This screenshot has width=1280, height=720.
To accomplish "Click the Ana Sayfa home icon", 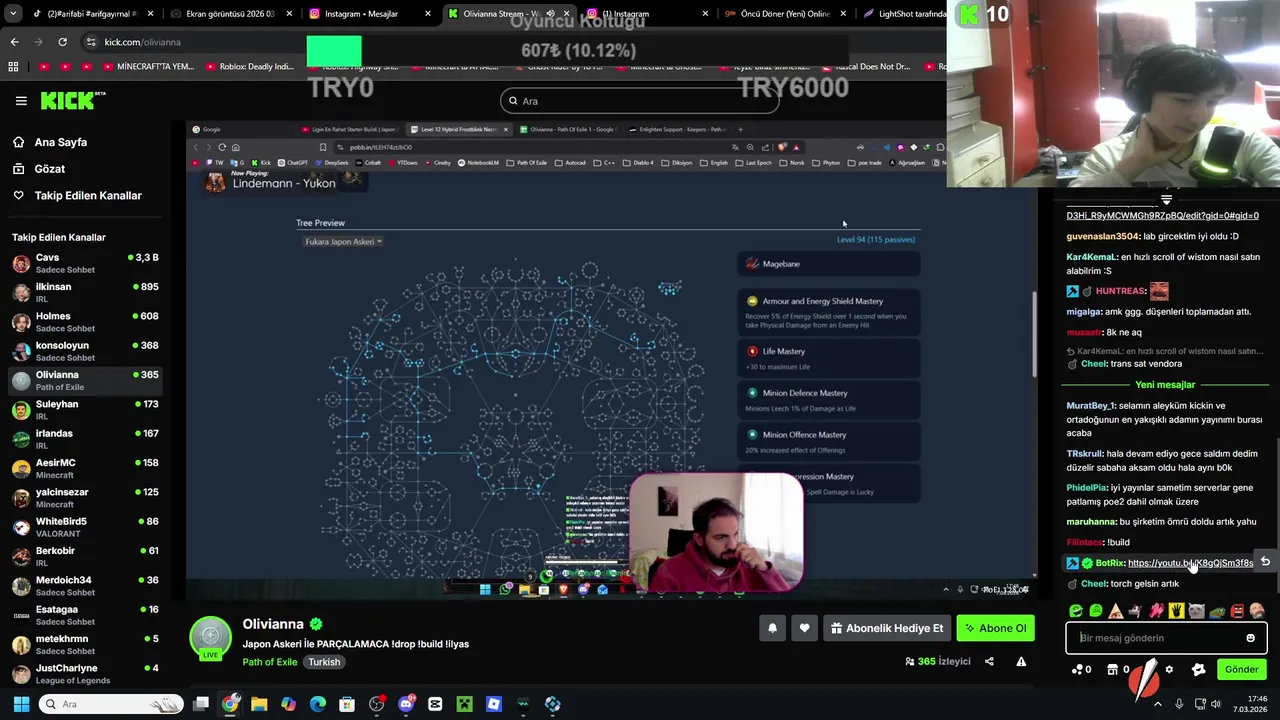I will coord(19,142).
